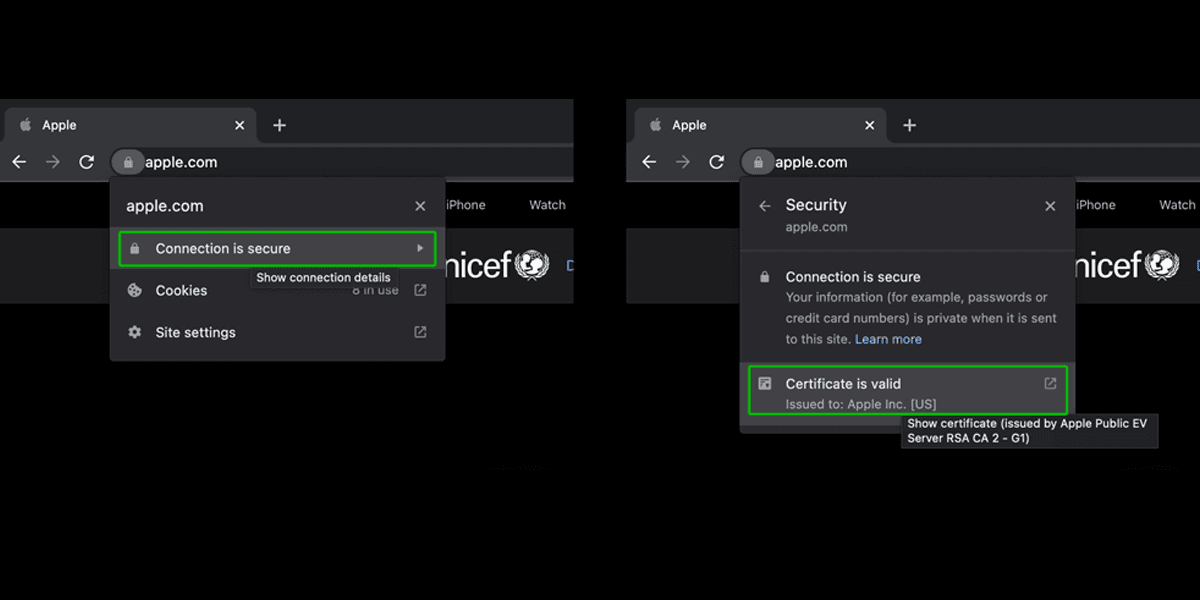1200x600 pixels.
Task: Open a new tab in the right browser window
Action: pyautogui.click(x=910, y=125)
